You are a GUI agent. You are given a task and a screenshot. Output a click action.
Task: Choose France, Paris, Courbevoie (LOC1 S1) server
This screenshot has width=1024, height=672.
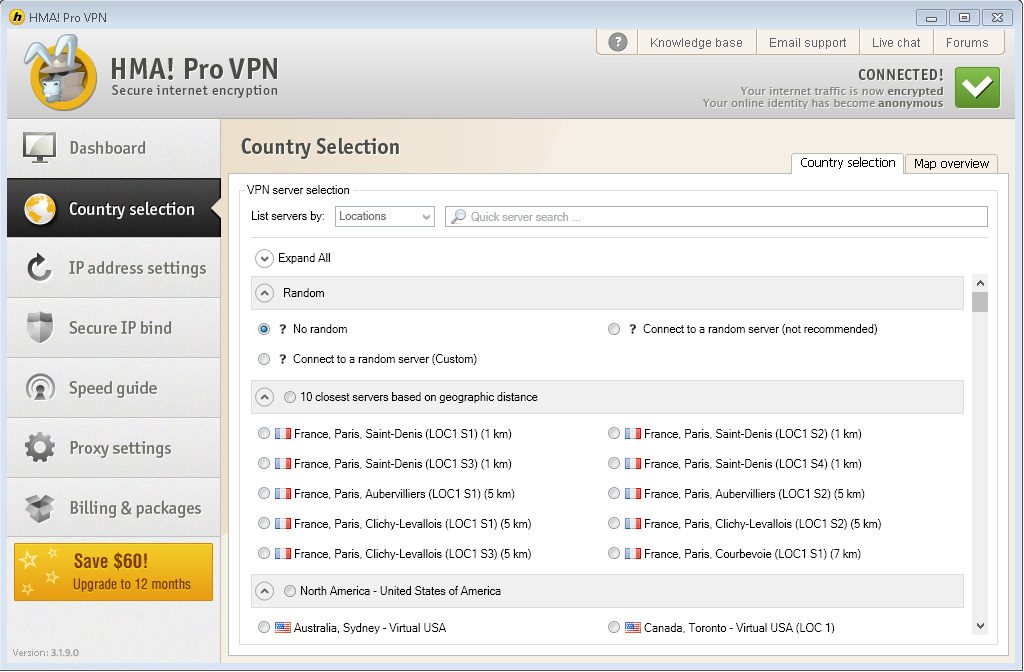[x=614, y=554]
